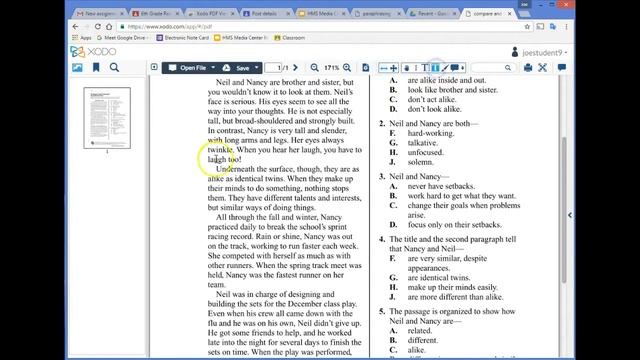Screen dimensions: 640x360
Task: Open the Classroom bookmark
Action: point(289,38)
